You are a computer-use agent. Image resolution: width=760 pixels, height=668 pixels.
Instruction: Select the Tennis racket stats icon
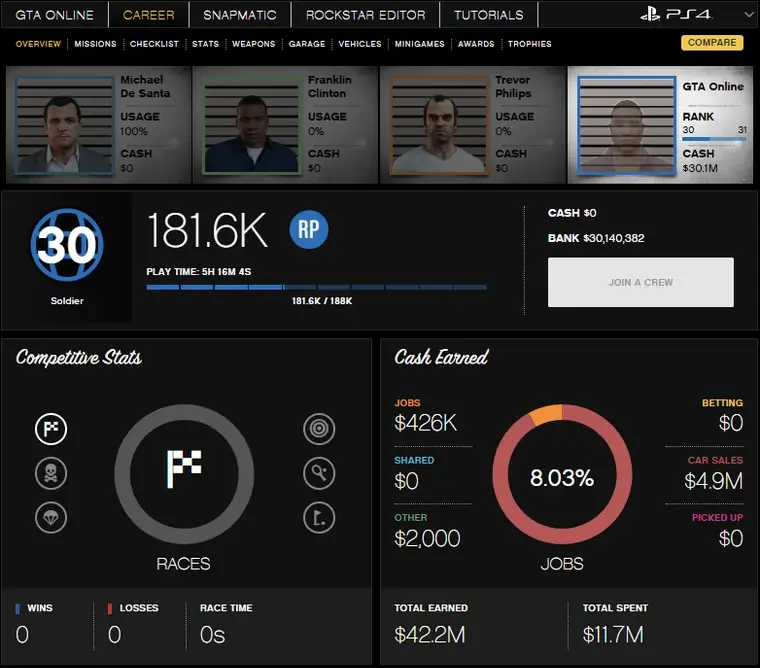click(319, 473)
